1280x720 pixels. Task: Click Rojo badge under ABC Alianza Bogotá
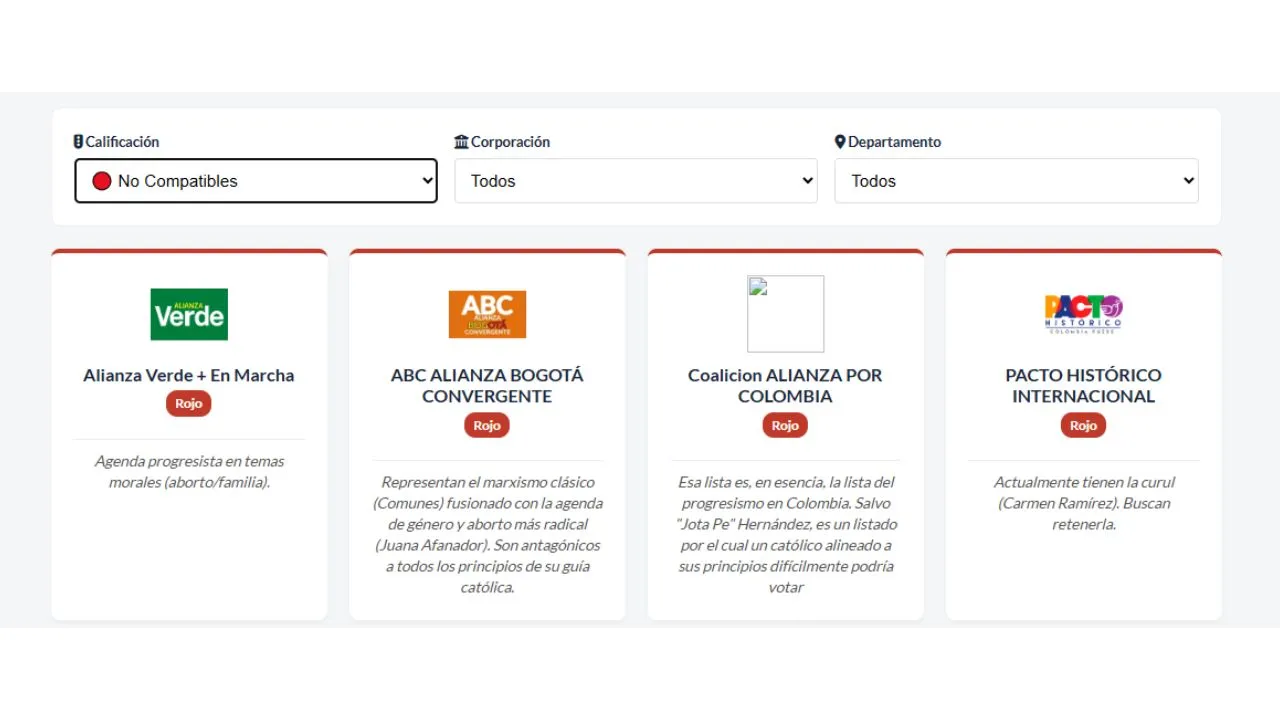pos(487,426)
